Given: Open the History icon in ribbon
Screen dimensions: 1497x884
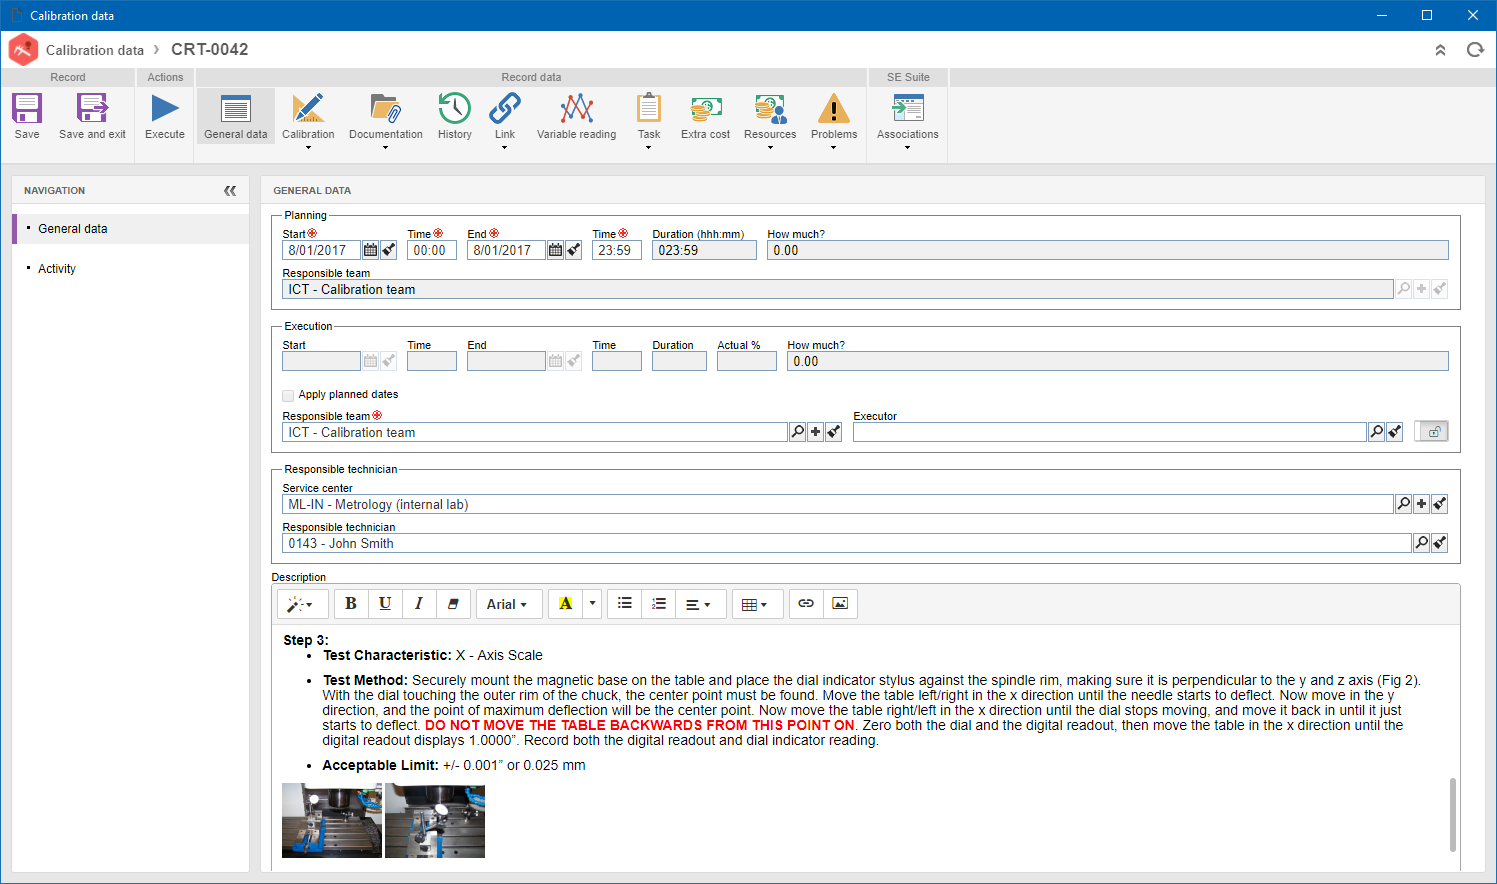Looking at the screenshot, I should (x=455, y=108).
